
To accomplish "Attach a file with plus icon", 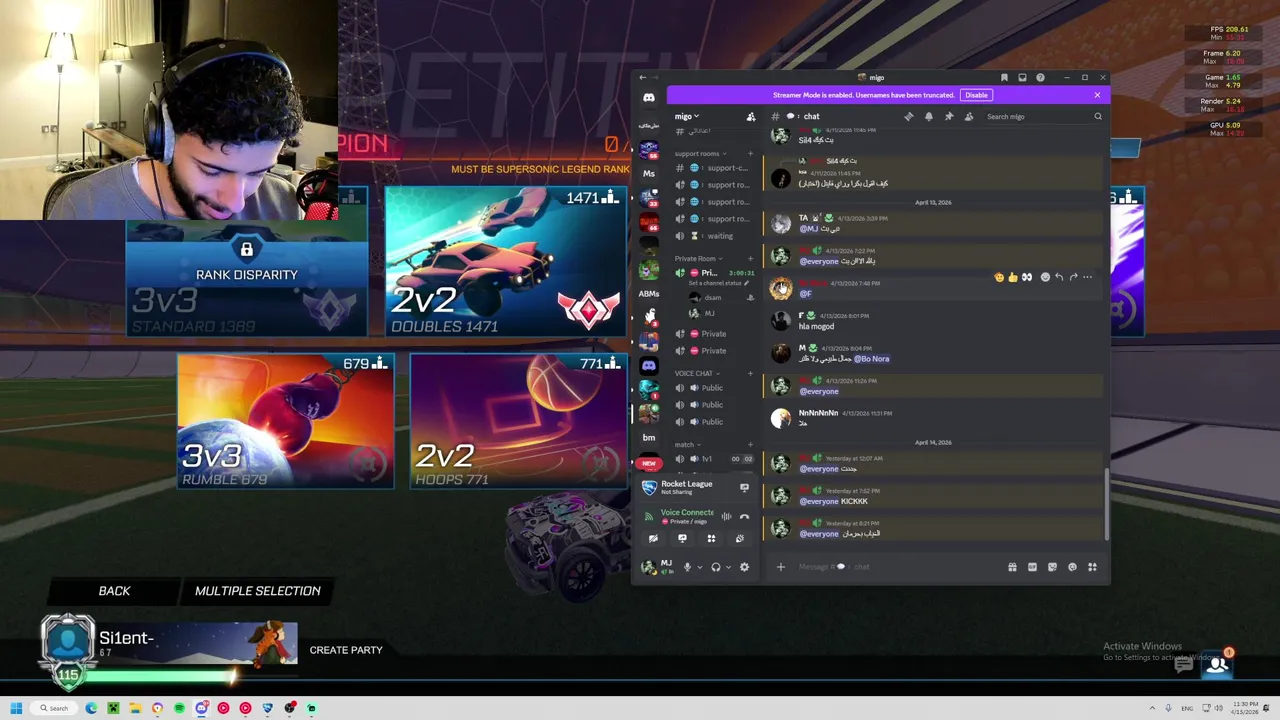I will (781, 567).
